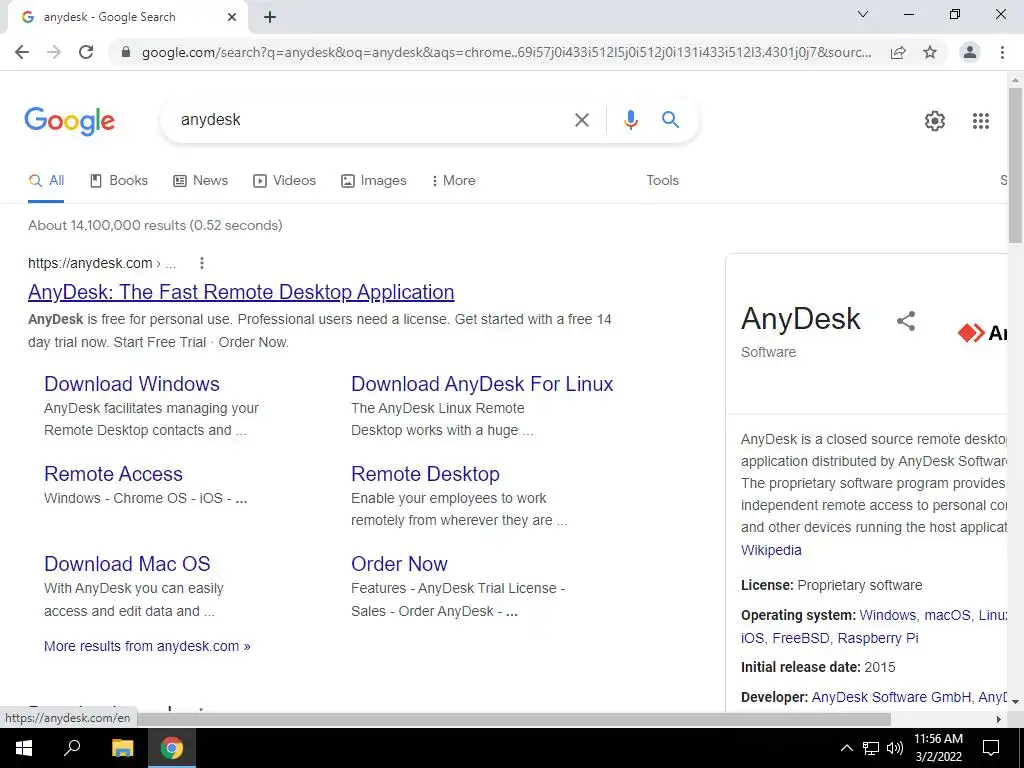
Task: Open the Chrome profile avatar
Action: click(970, 52)
